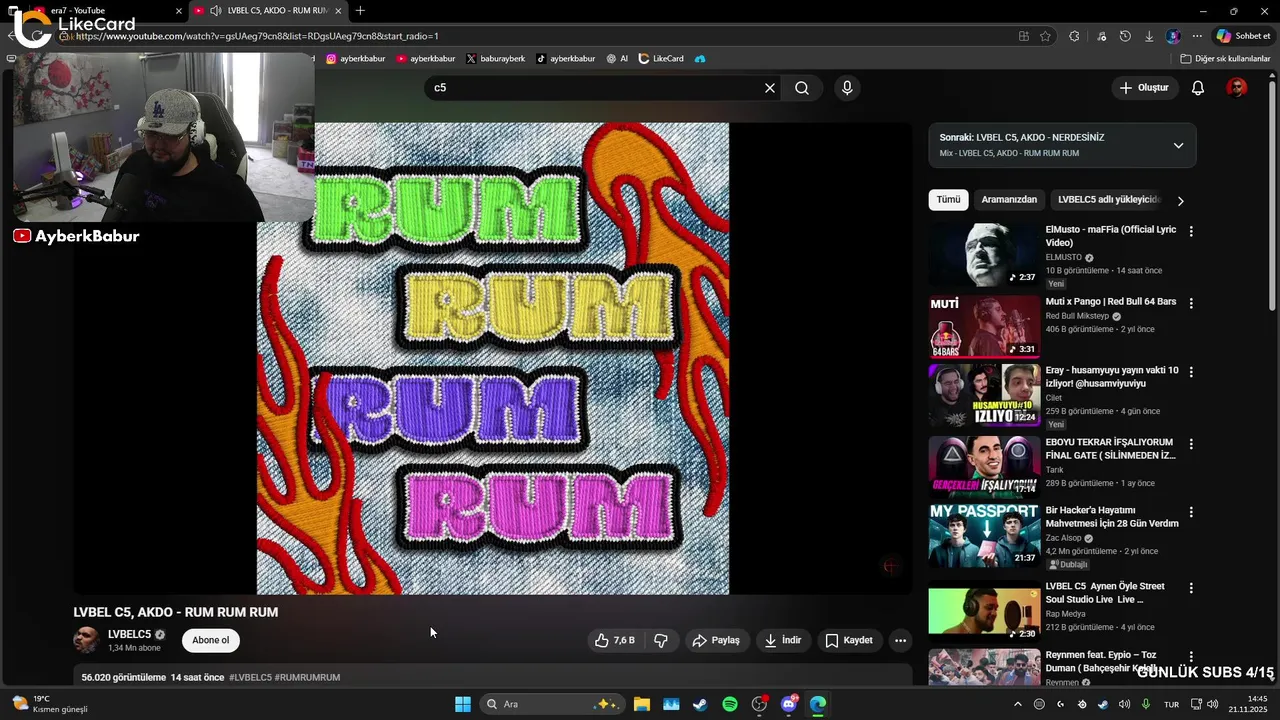Play the Muti x Pango 64 Bars thumbnail
Viewport: 1280px width, 720px height.
[x=984, y=326]
